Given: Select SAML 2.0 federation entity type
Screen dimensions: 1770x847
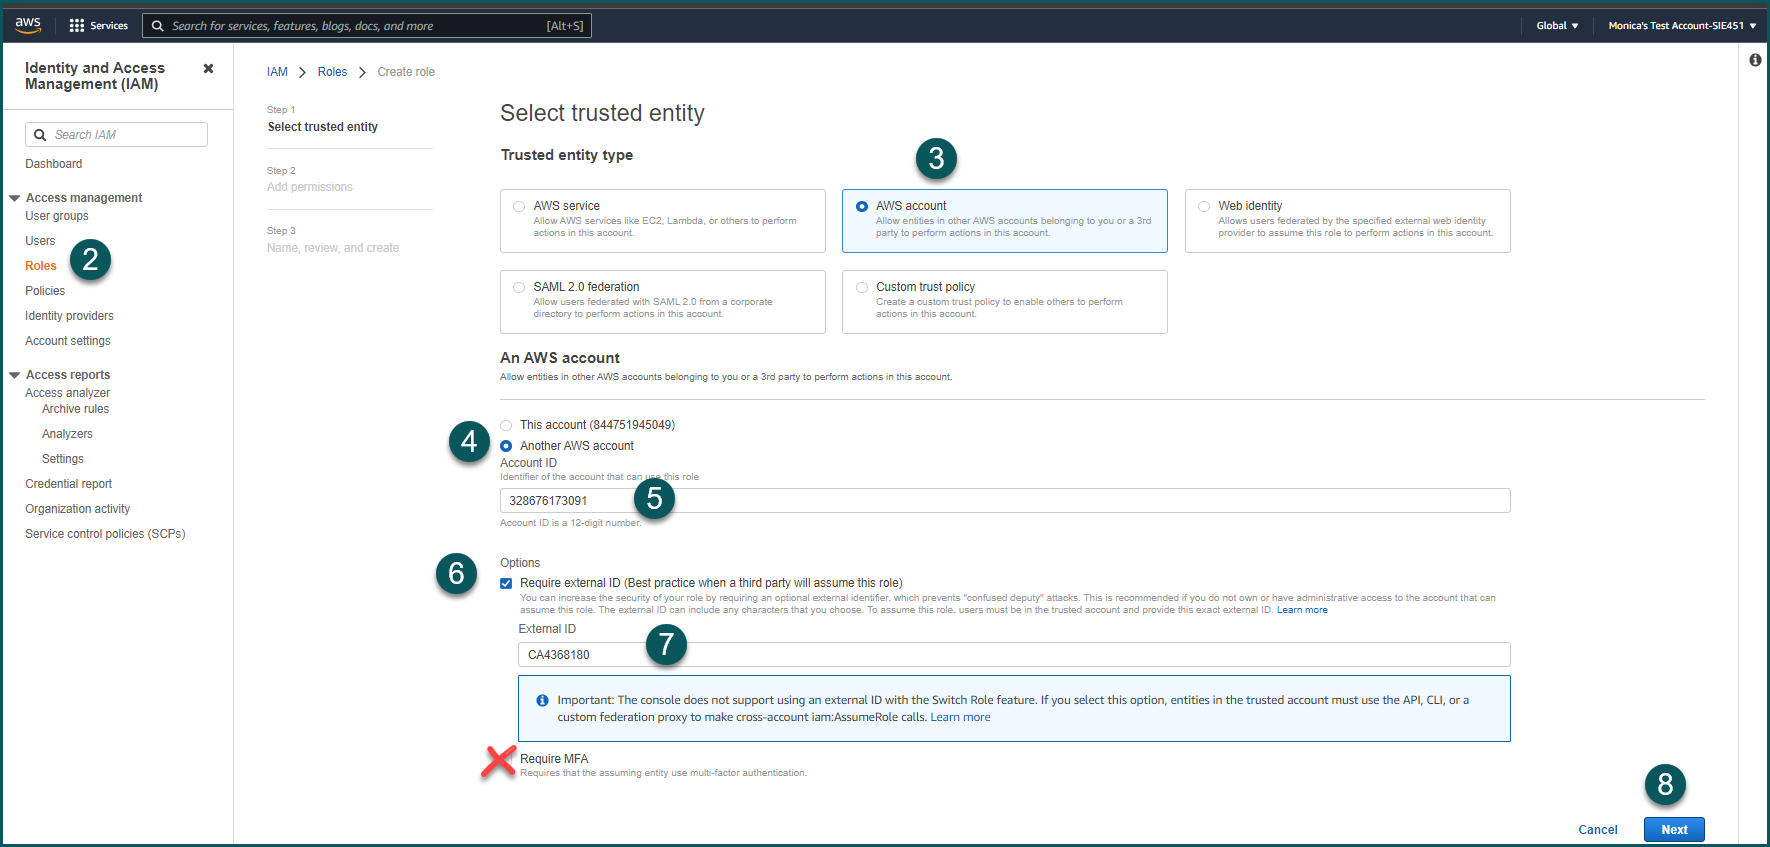Looking at the screenshot, I should (x=663, y=302).
